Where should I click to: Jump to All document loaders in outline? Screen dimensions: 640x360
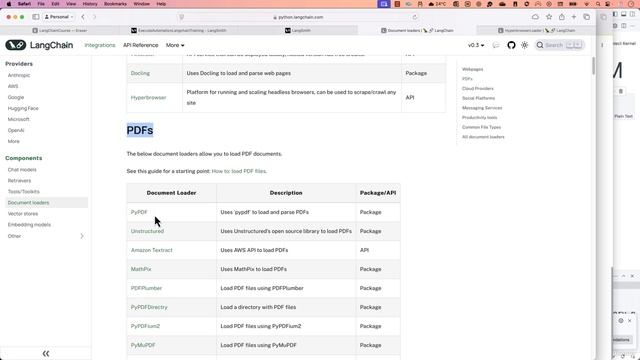[483, 137]
